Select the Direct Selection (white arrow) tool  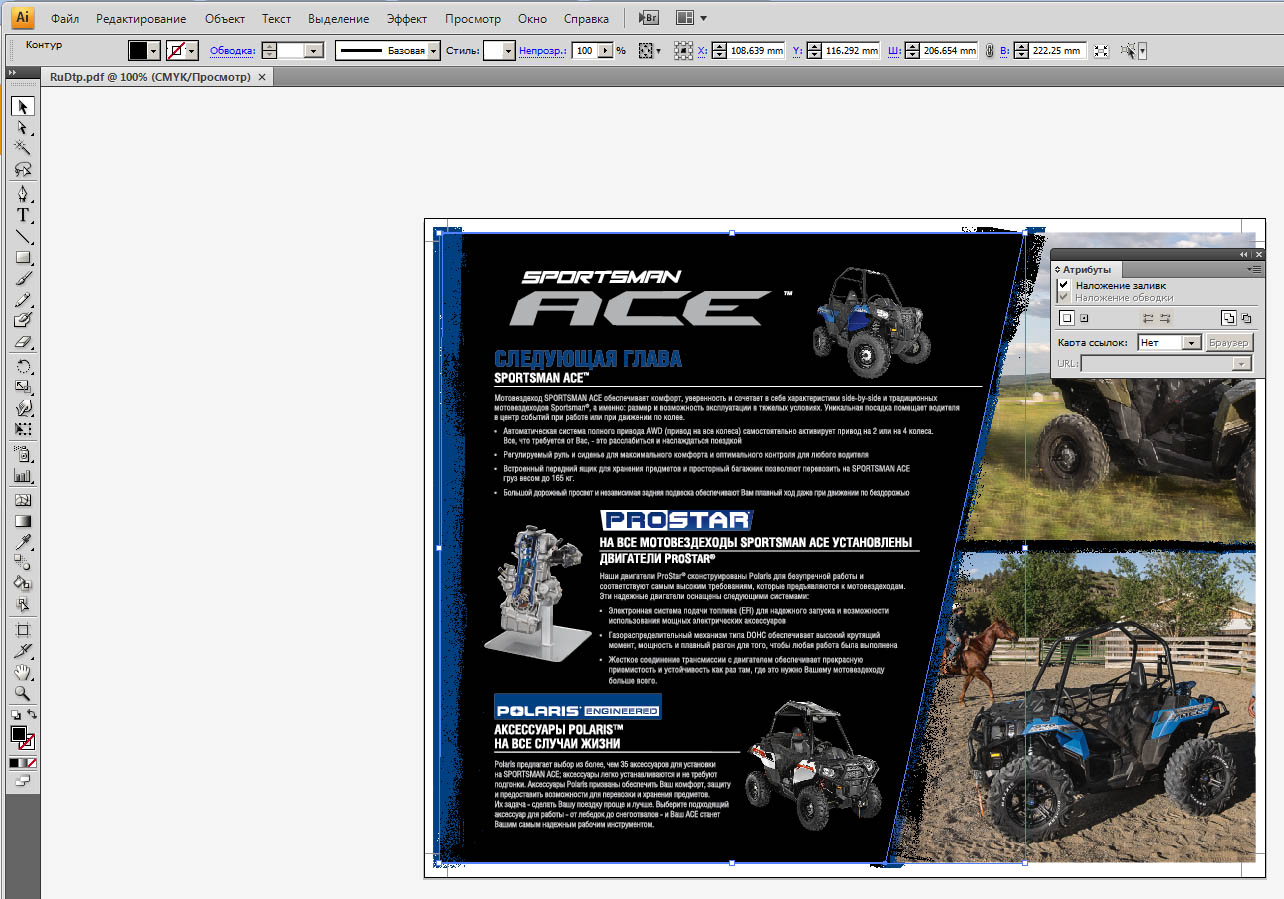click(x=23, y=127)
